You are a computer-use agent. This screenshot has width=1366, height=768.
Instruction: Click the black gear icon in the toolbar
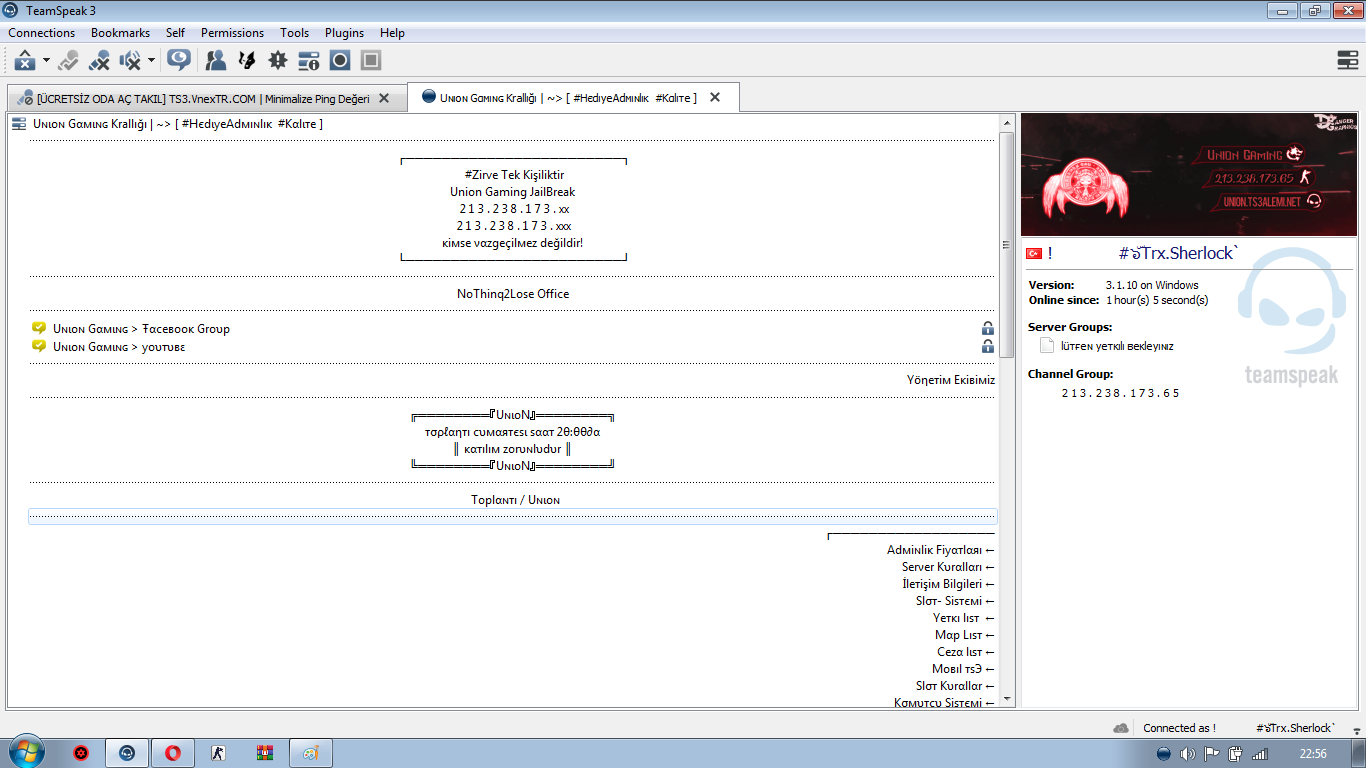278,61
